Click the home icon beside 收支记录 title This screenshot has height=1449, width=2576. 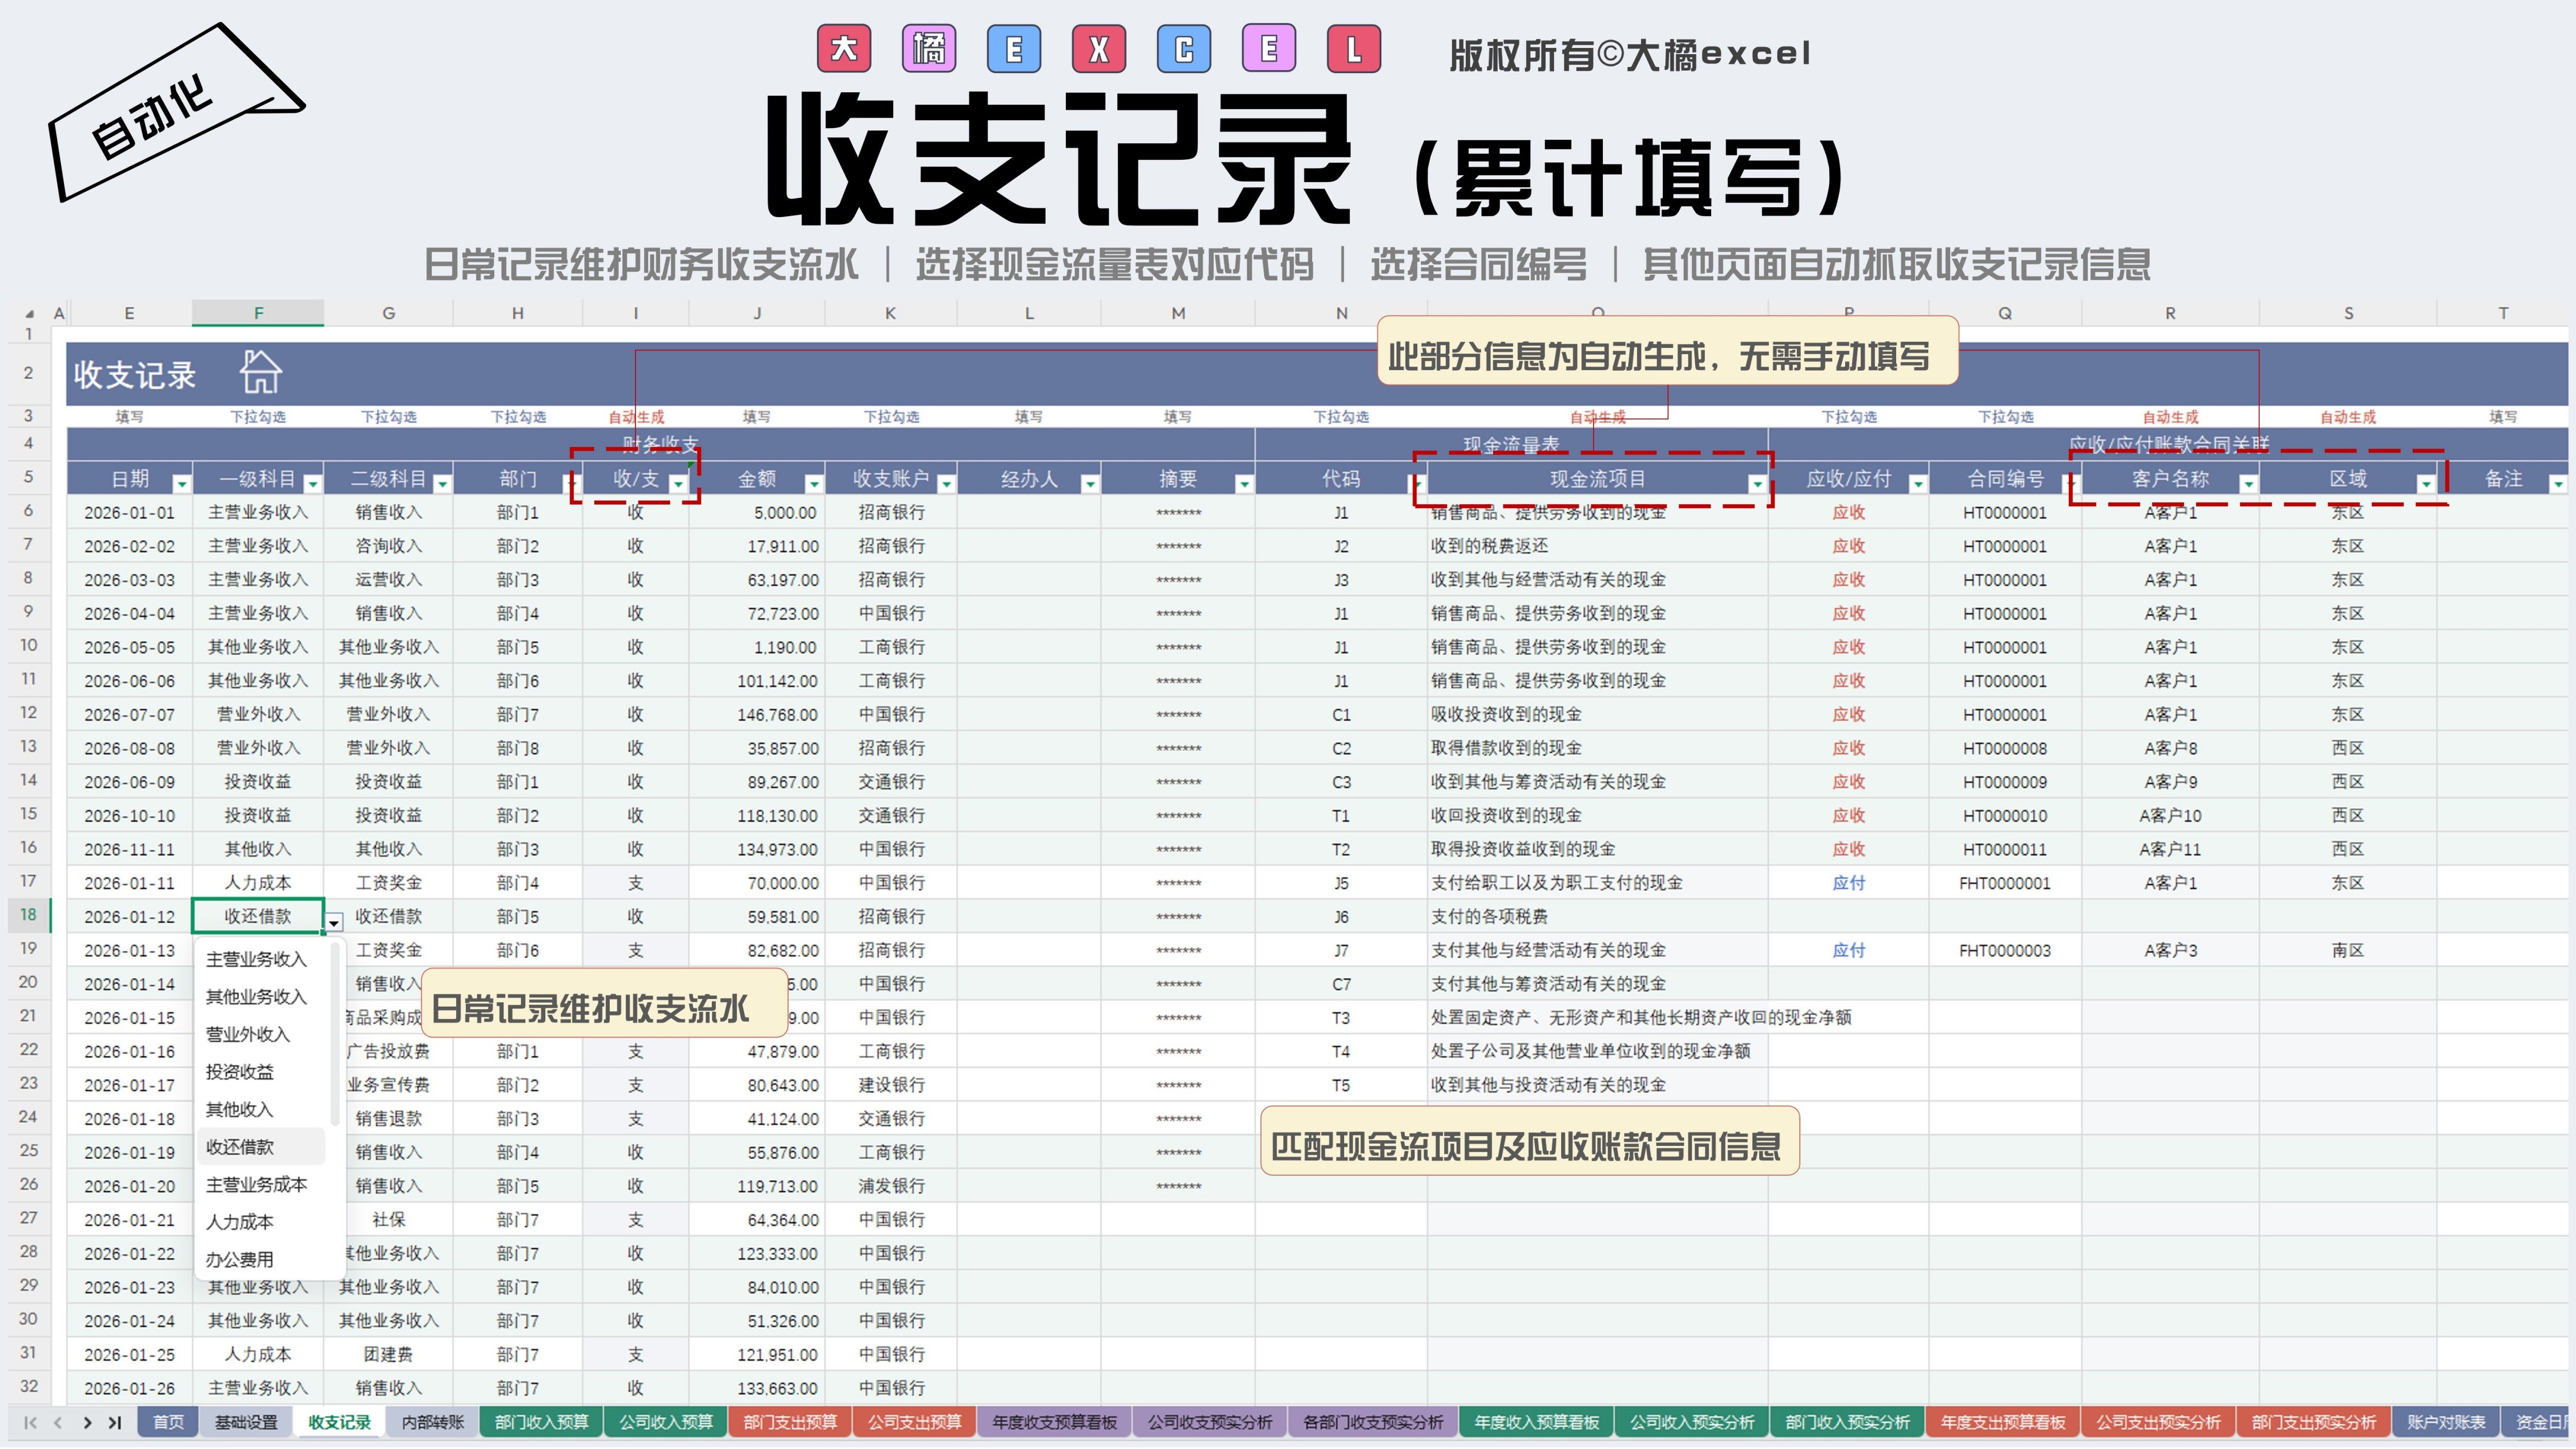point(260,372)
